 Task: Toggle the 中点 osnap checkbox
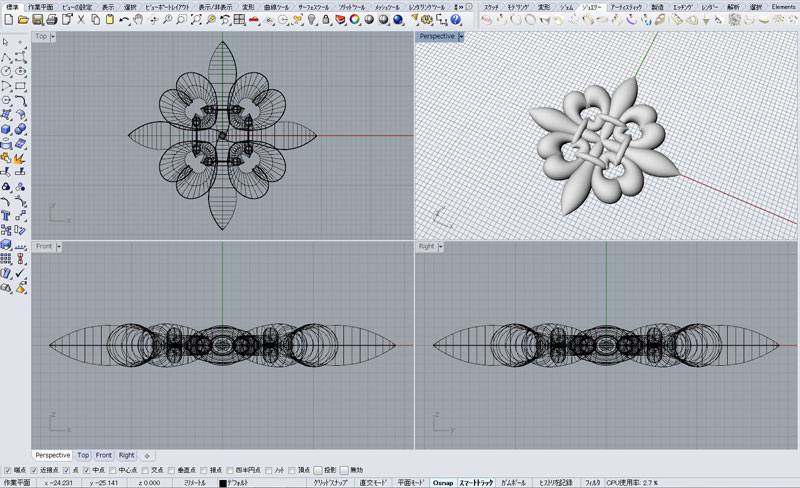[x=87, y=470]
